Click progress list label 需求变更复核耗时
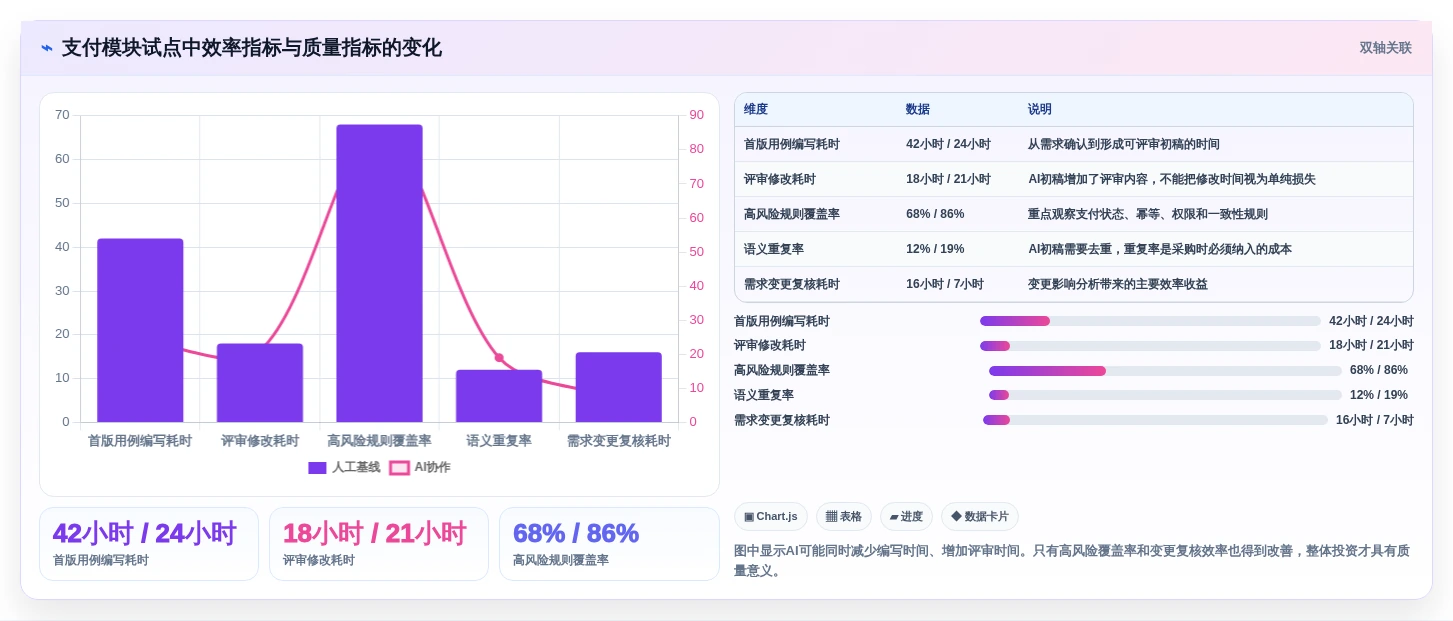Image resolution: width=1453 pixels, height=621 pixels. (782, 420)
